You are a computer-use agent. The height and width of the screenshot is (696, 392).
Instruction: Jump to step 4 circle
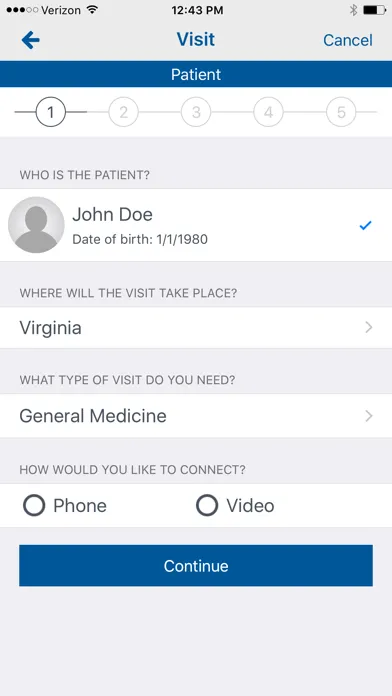pyautogui.click(x=268, y=112)
